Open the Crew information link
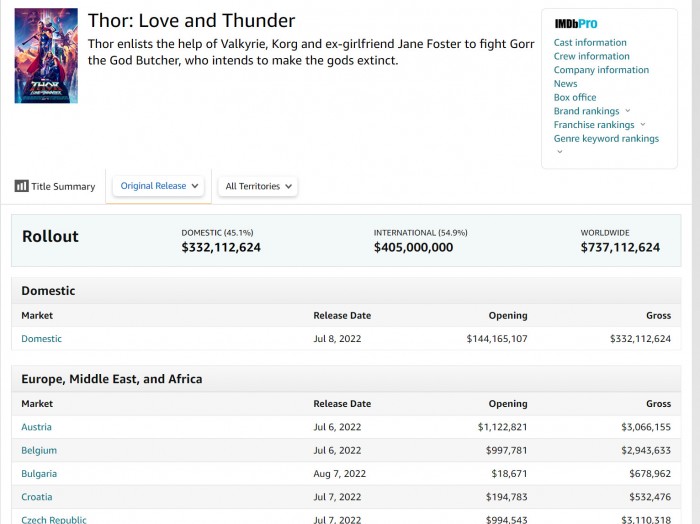700x524 pixels. click(592, 56)
